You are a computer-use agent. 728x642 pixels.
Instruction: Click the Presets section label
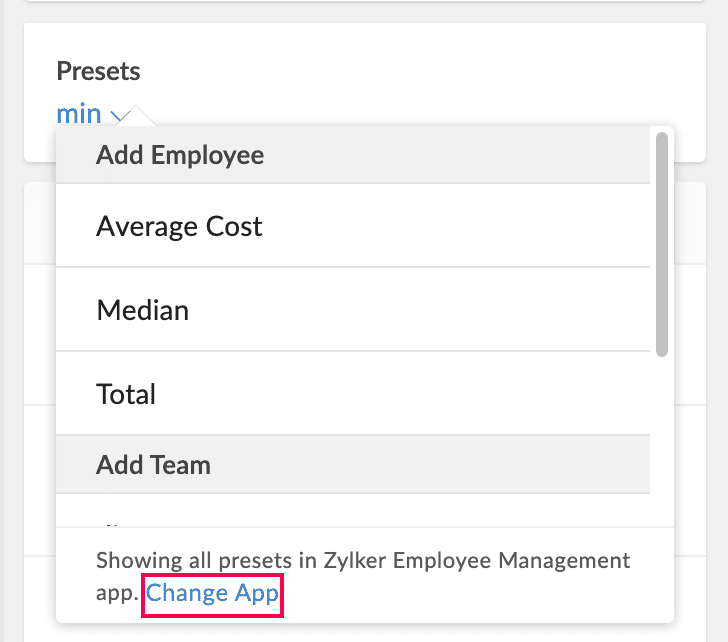coord(98,72)
